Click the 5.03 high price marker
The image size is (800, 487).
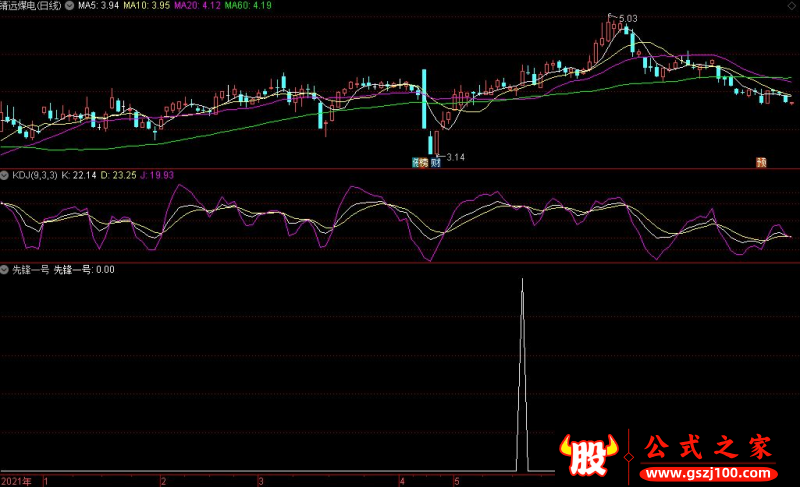tap(628, 18)
